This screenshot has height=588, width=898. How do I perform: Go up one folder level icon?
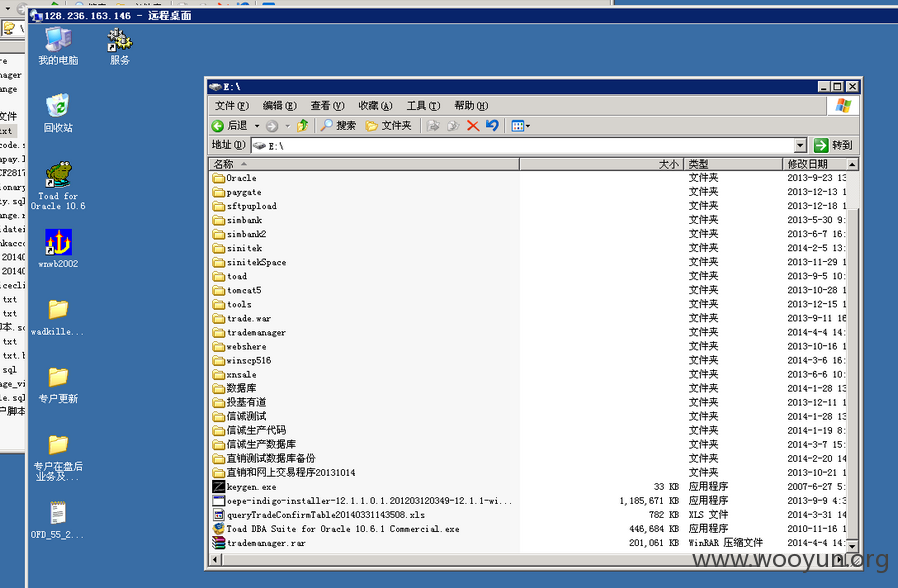[x=302, y=125]
